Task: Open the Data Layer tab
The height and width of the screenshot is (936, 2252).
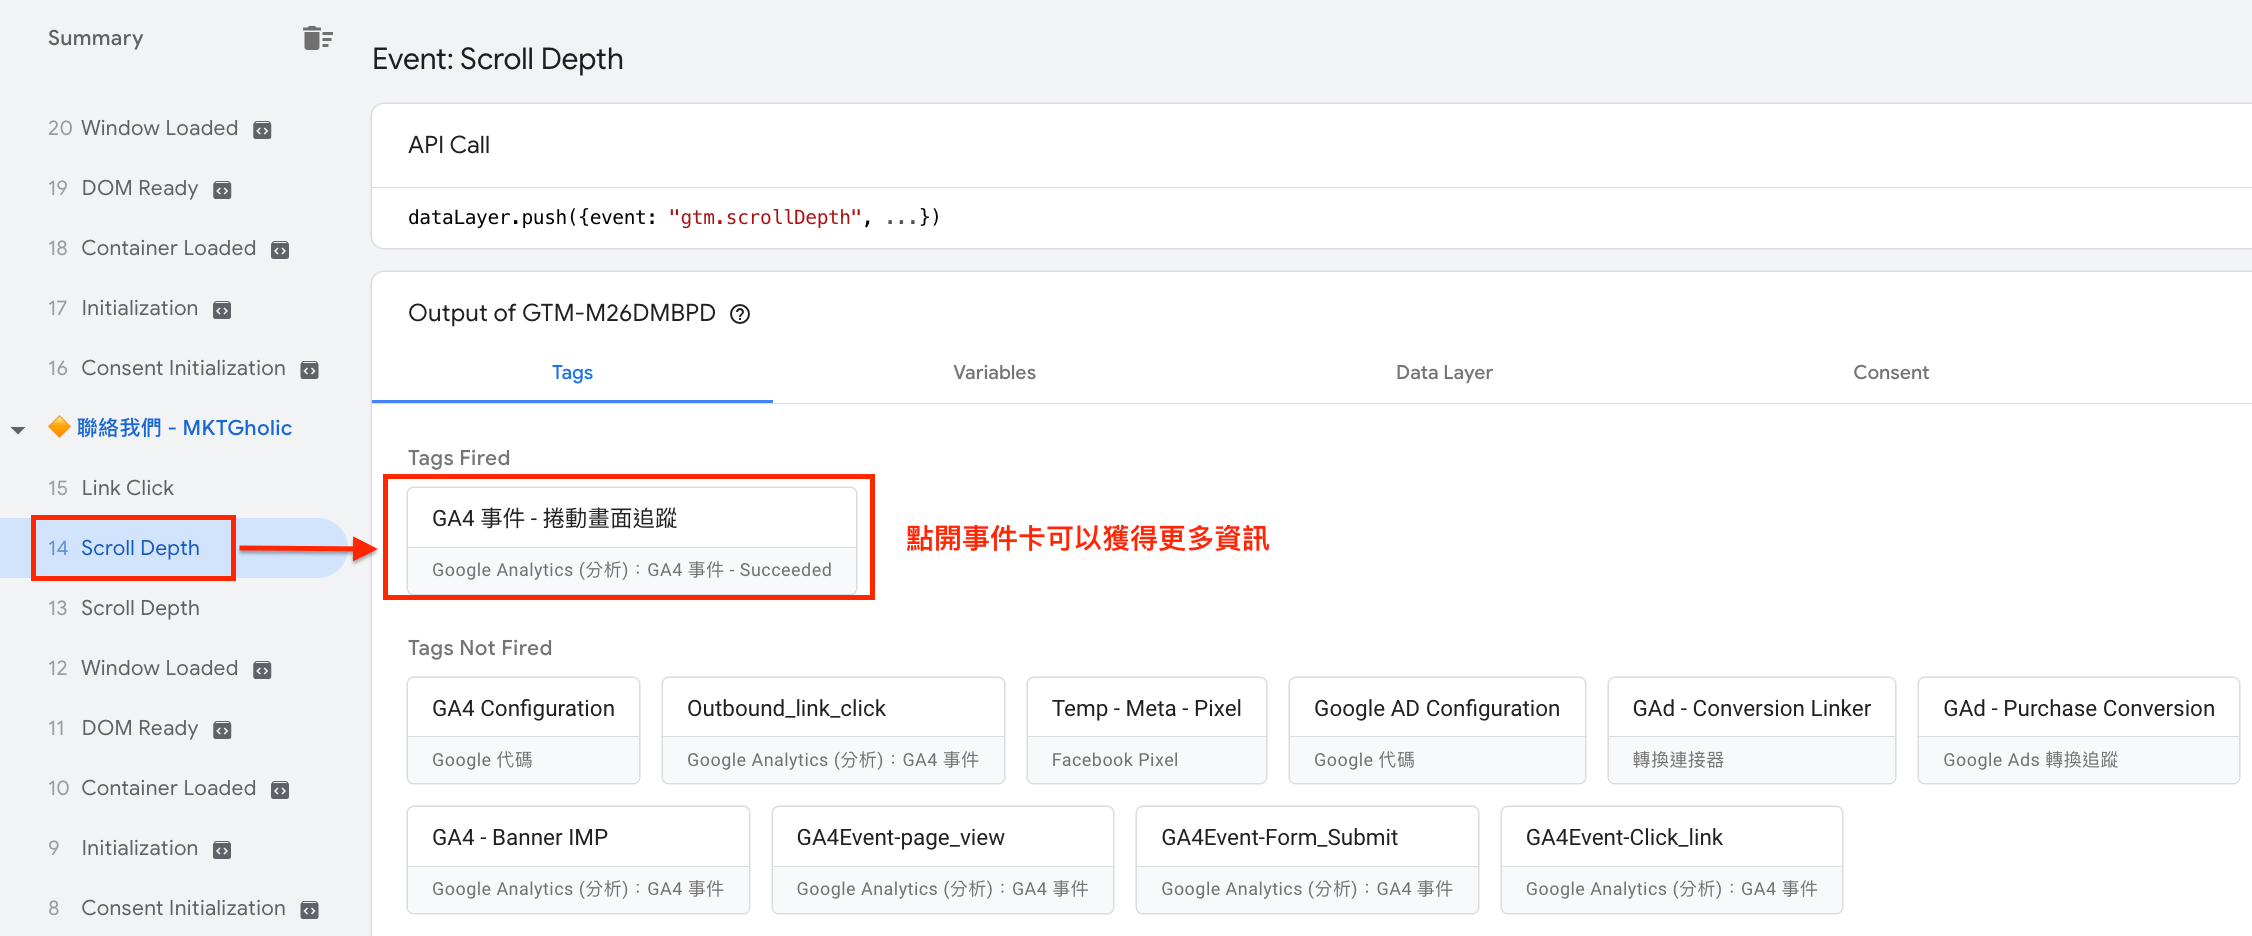Action: [1444, 372]
